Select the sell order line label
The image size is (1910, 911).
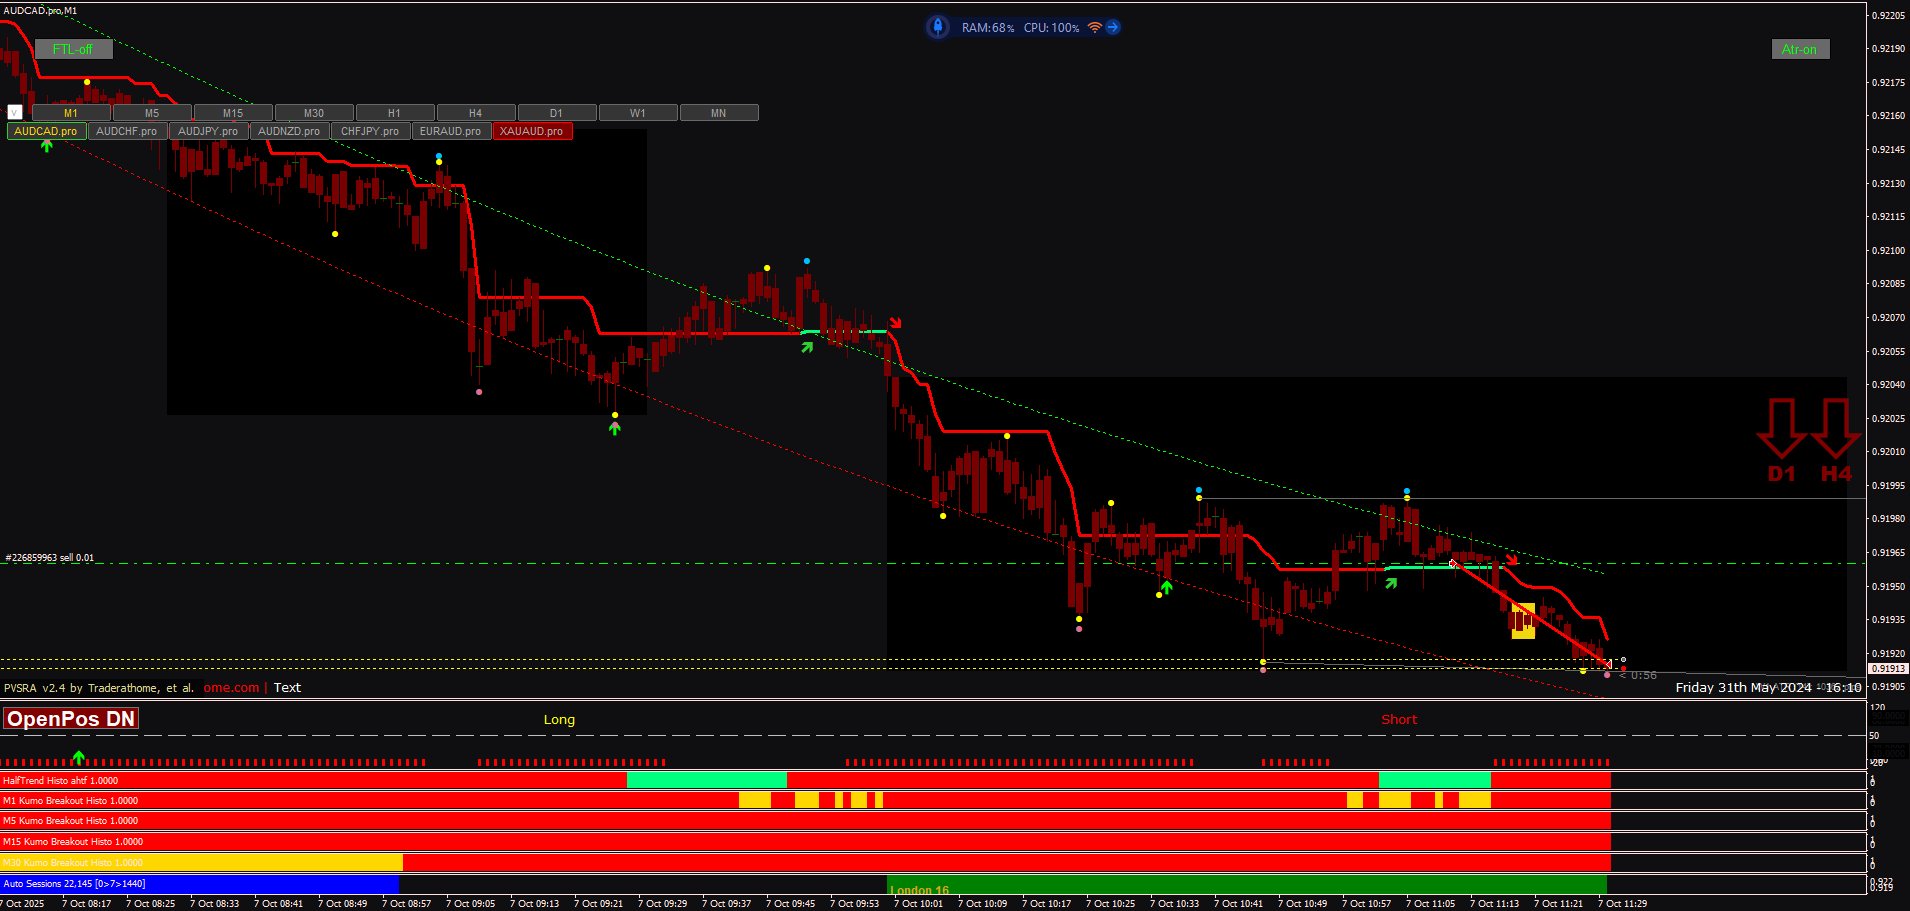click(x=50, y=558)
